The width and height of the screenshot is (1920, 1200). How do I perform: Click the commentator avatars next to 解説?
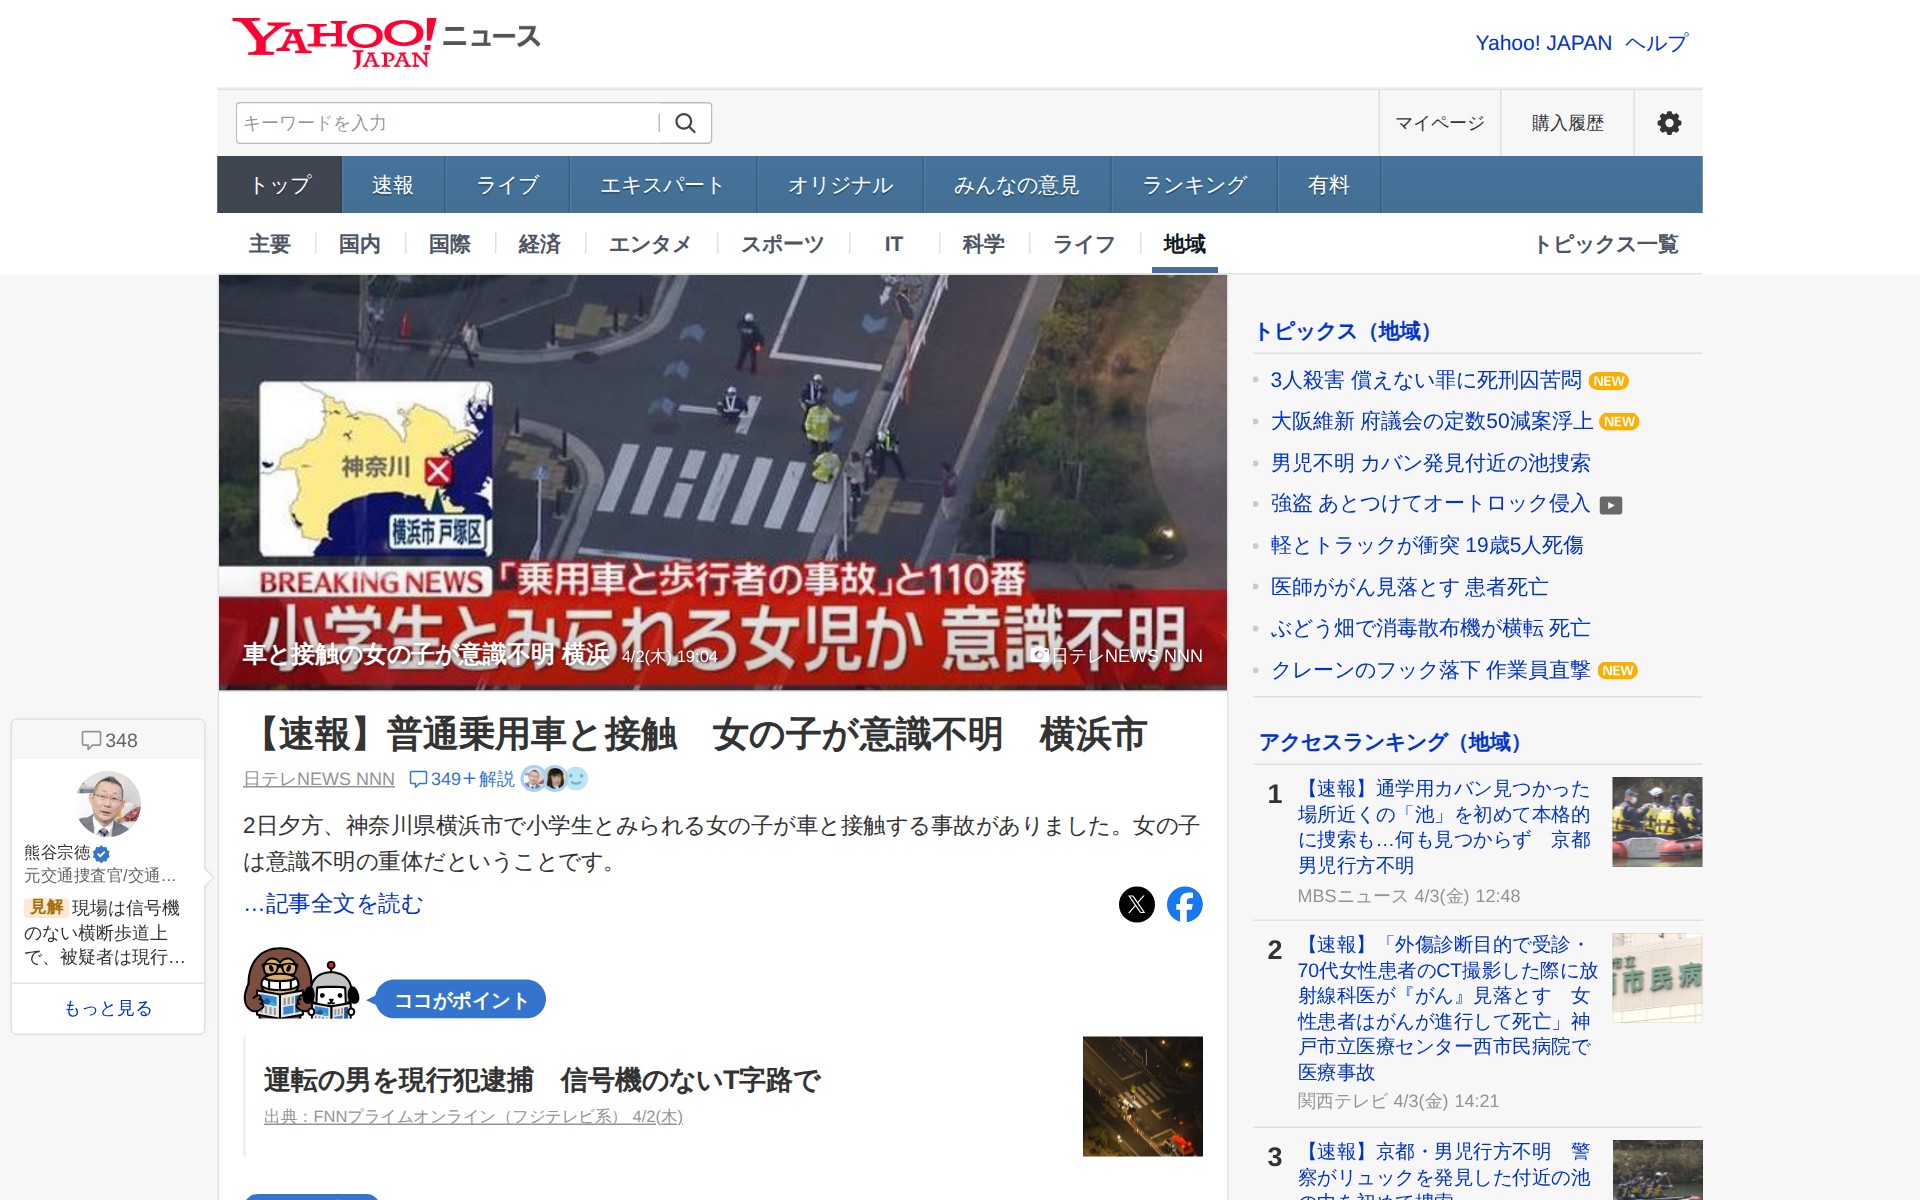pos(554,779)
